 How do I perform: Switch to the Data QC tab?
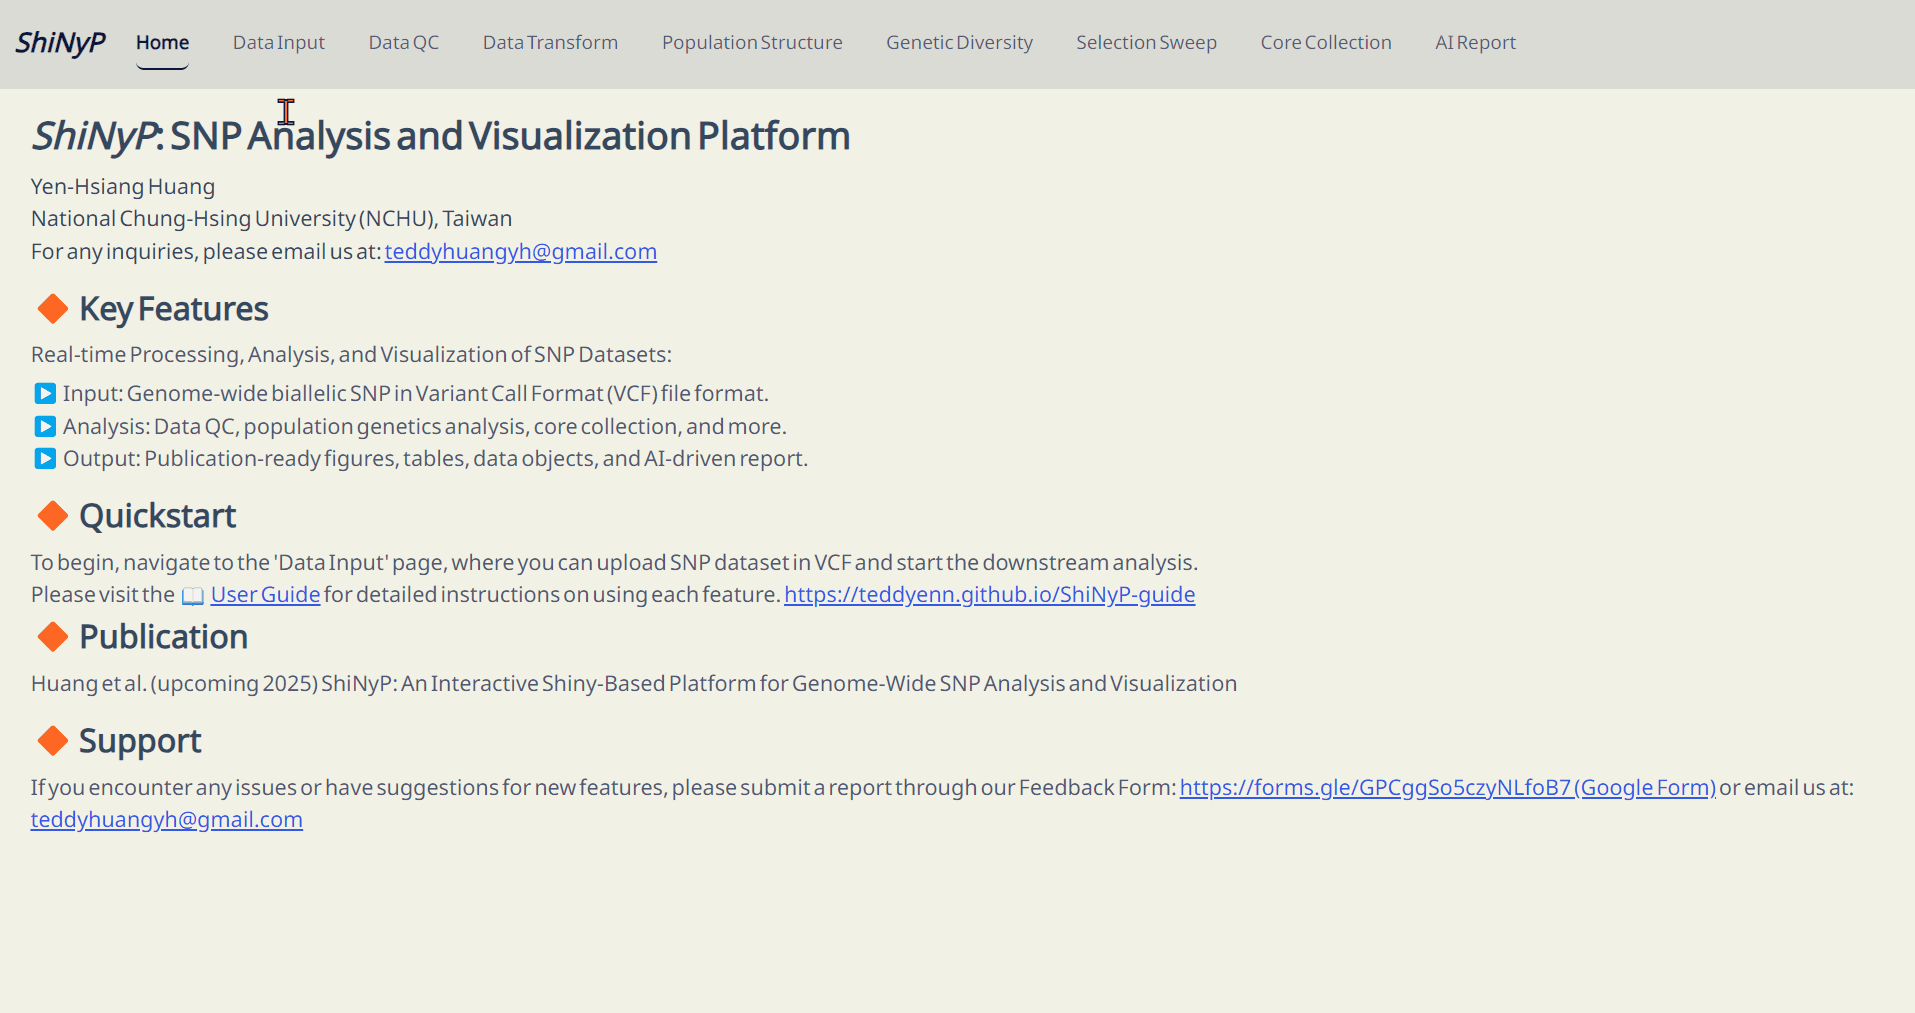point(404,42)
